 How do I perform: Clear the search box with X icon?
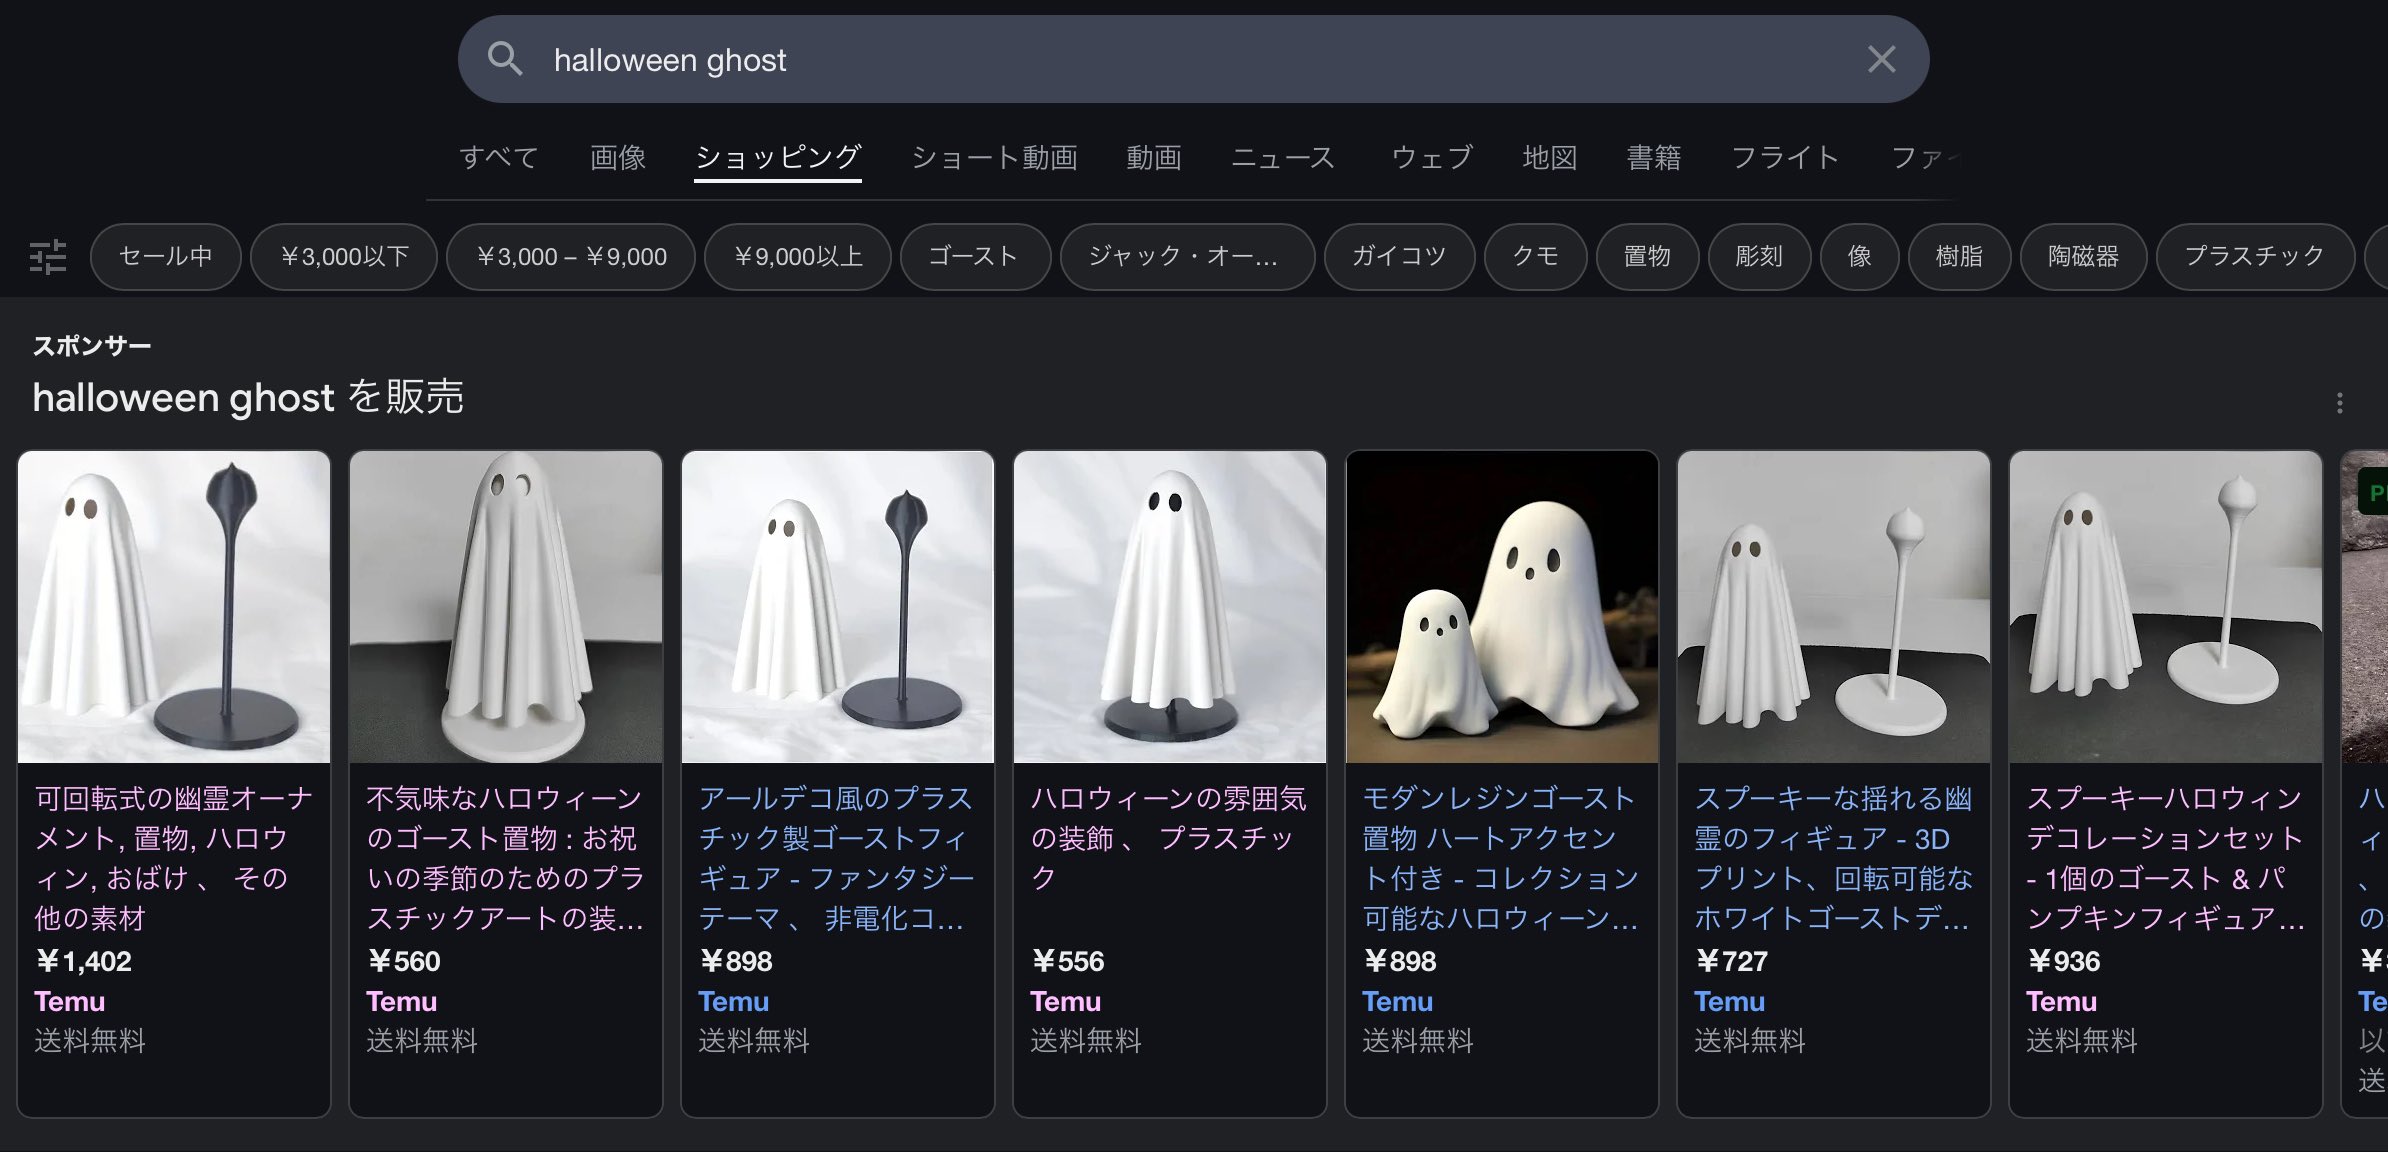coord(1881,59)
